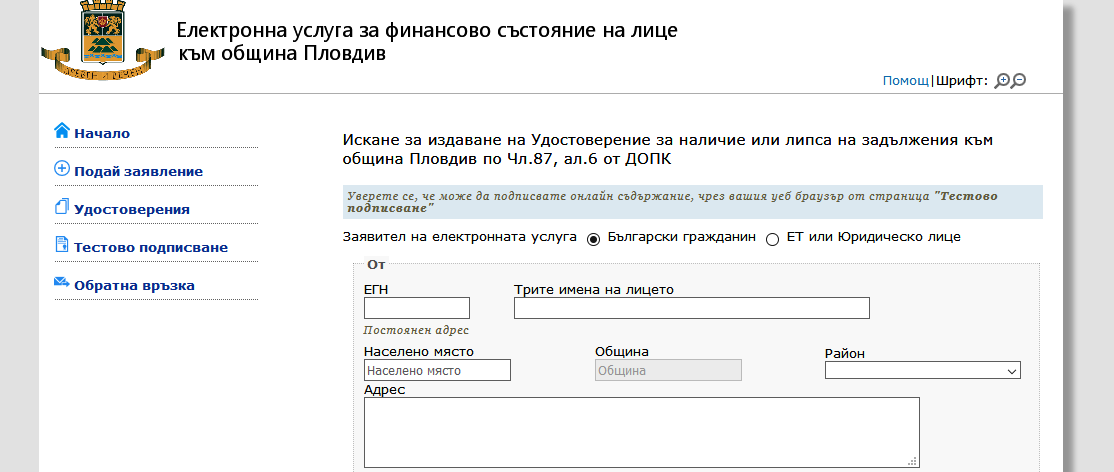Click the documents icon beside Удостоверения
This screenshot has height=472, width=1114.
tap(63, 207)
